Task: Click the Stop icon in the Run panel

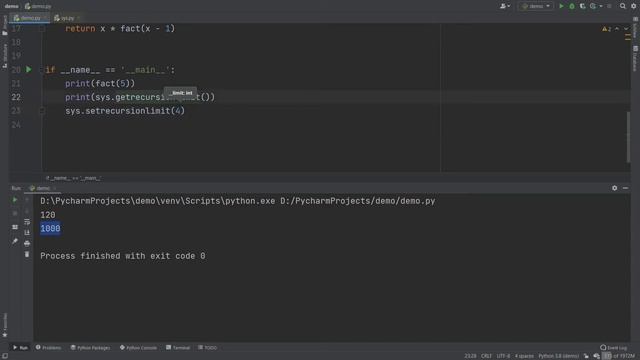Action: click(x=15, y=213)
